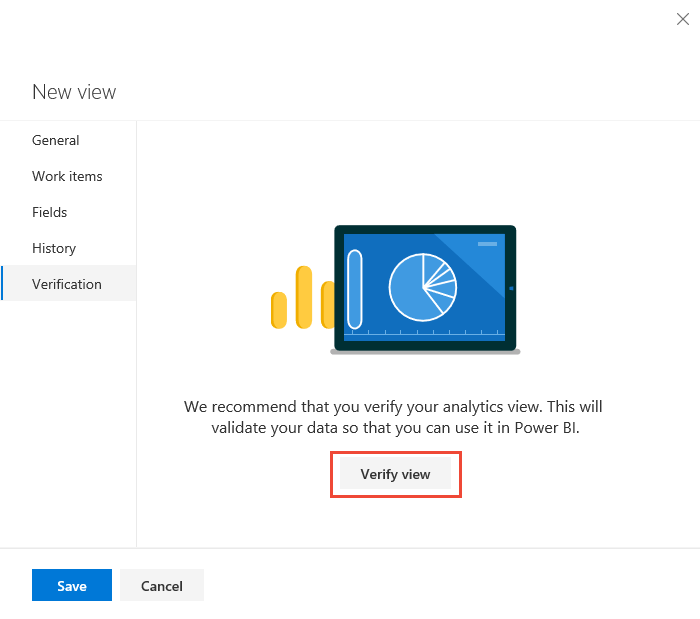Viewport: 700px width, 619px height.
Task: Click the 'We recommend that you verify' text
Action: (x=393, y=417)
